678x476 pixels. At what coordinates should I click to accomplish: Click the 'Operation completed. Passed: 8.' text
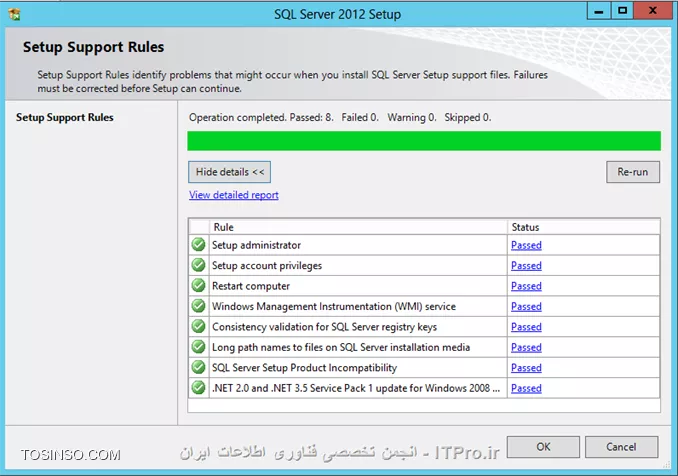(x=261, y=118)
